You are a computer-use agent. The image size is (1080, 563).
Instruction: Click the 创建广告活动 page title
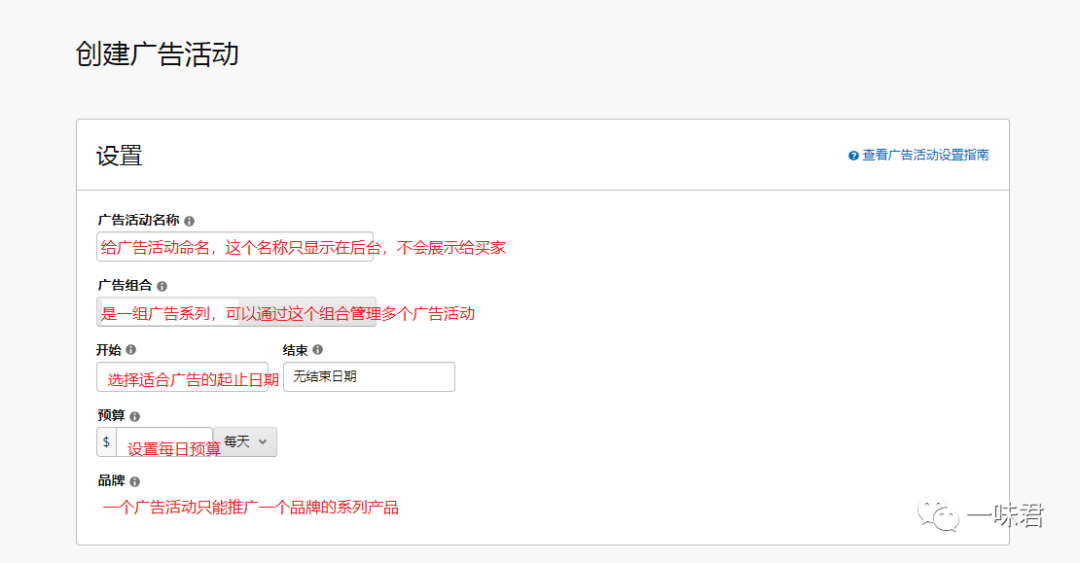pyautogui.click(x=157, y=54)
